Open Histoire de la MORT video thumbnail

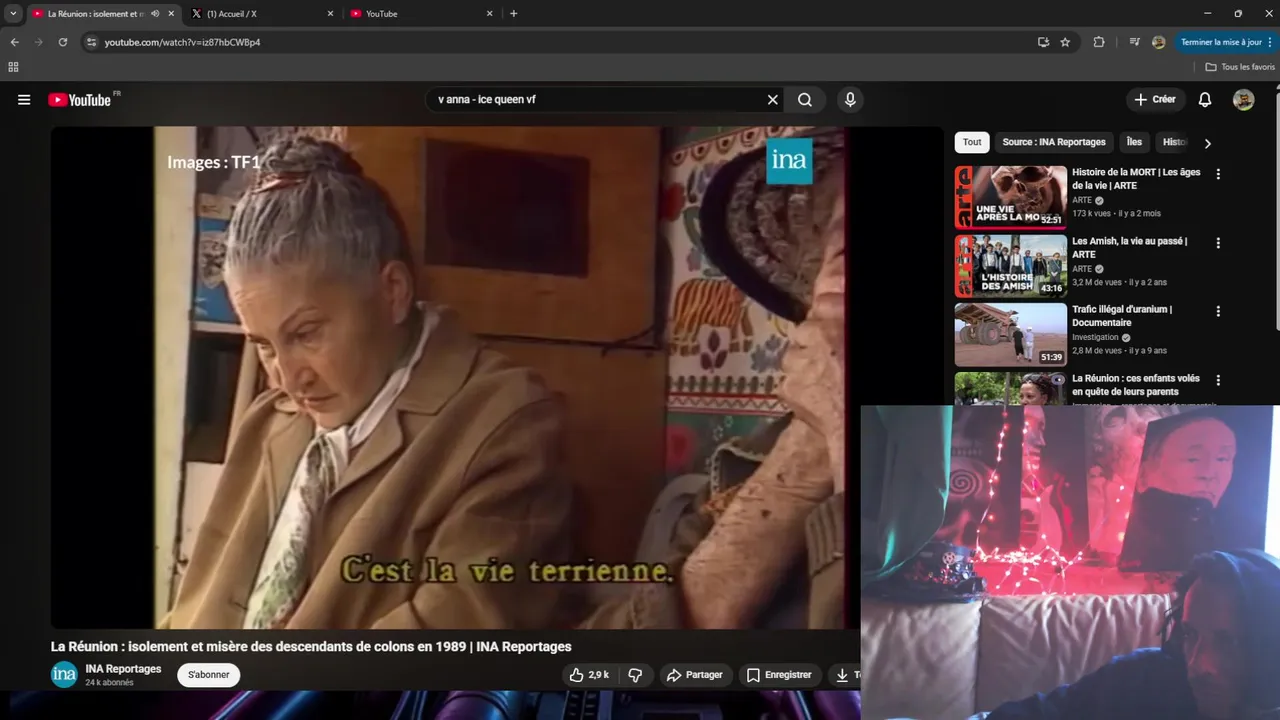[1011, 197]
